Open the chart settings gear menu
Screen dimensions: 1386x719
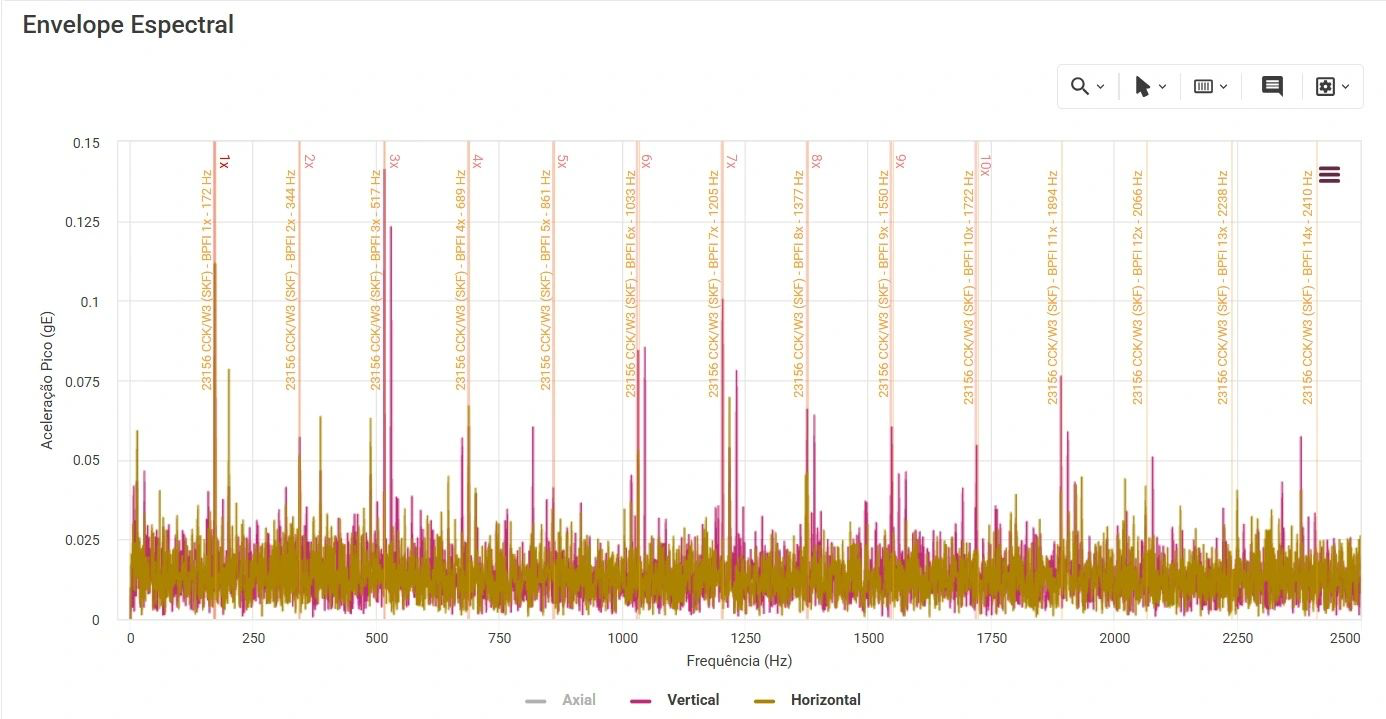pyautogui.click(x=1333, y=87)
